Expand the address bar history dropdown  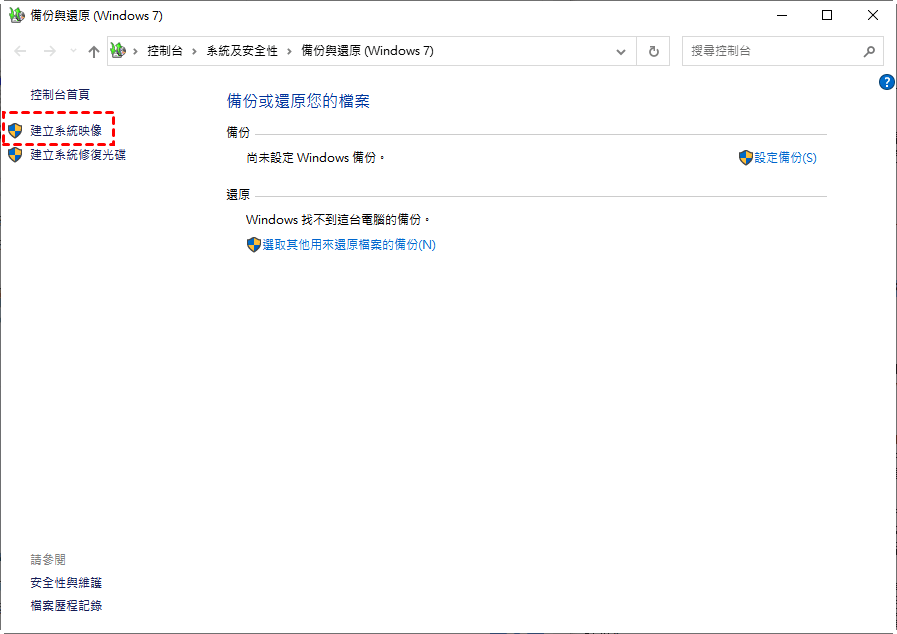coord(622,51)
